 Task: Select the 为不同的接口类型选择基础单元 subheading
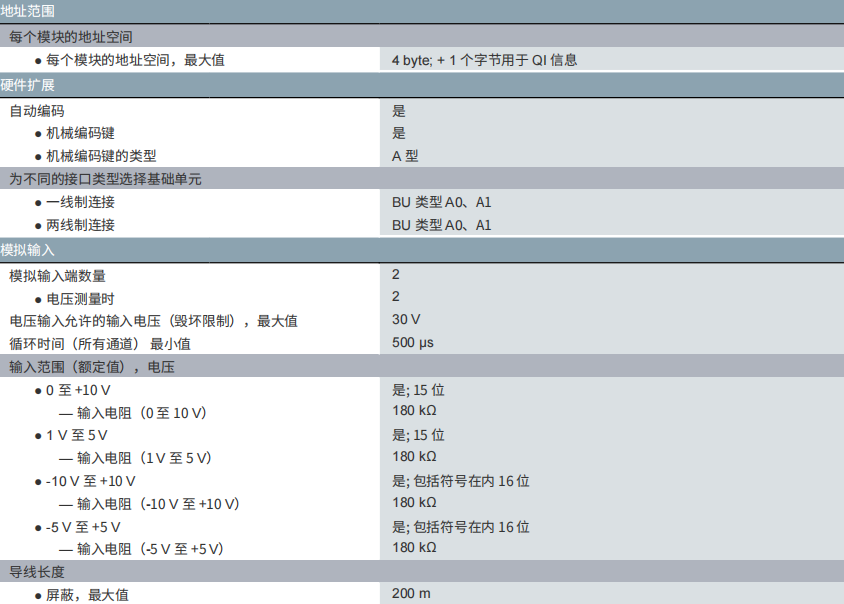click(x=105, y=179)
